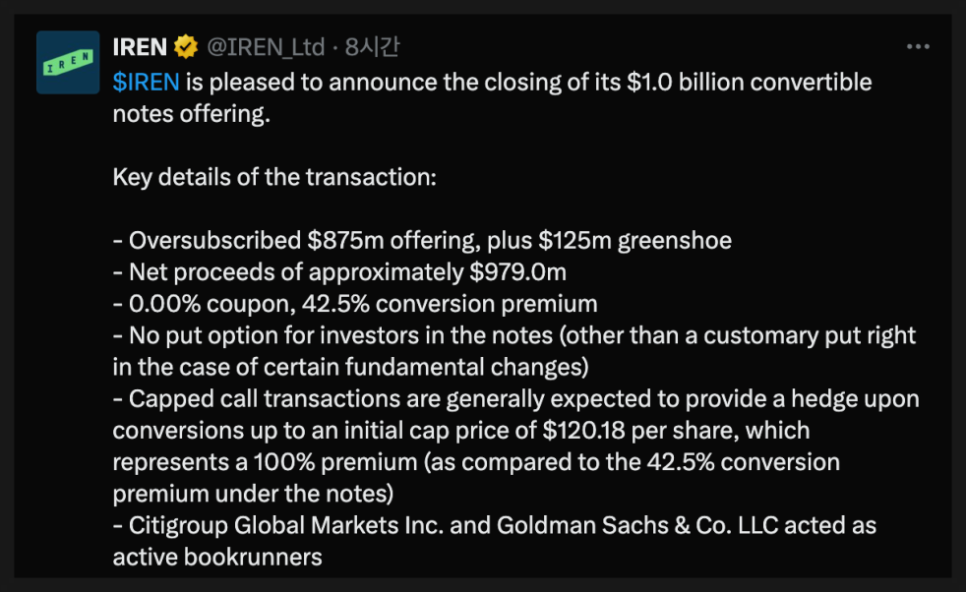The width and height of the screenshot is (966, 592).
Task: Click the "active bookrunners" text
Action: [x=218, y=558]
